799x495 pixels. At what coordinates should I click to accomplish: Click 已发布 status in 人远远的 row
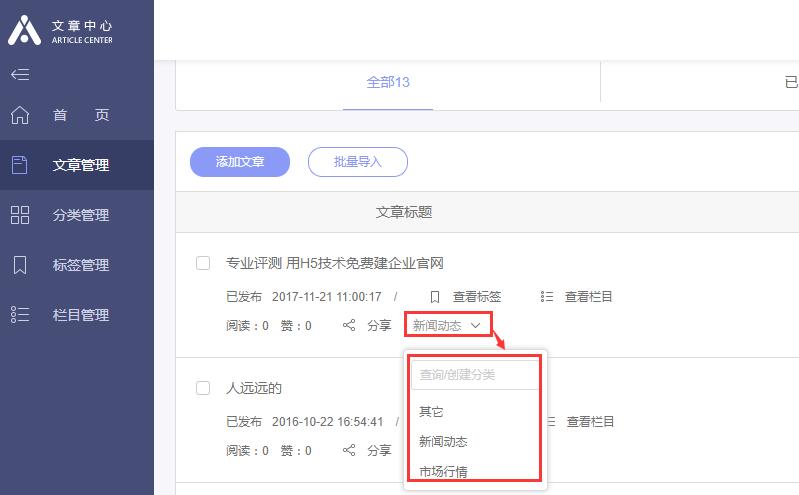(244, 422)
